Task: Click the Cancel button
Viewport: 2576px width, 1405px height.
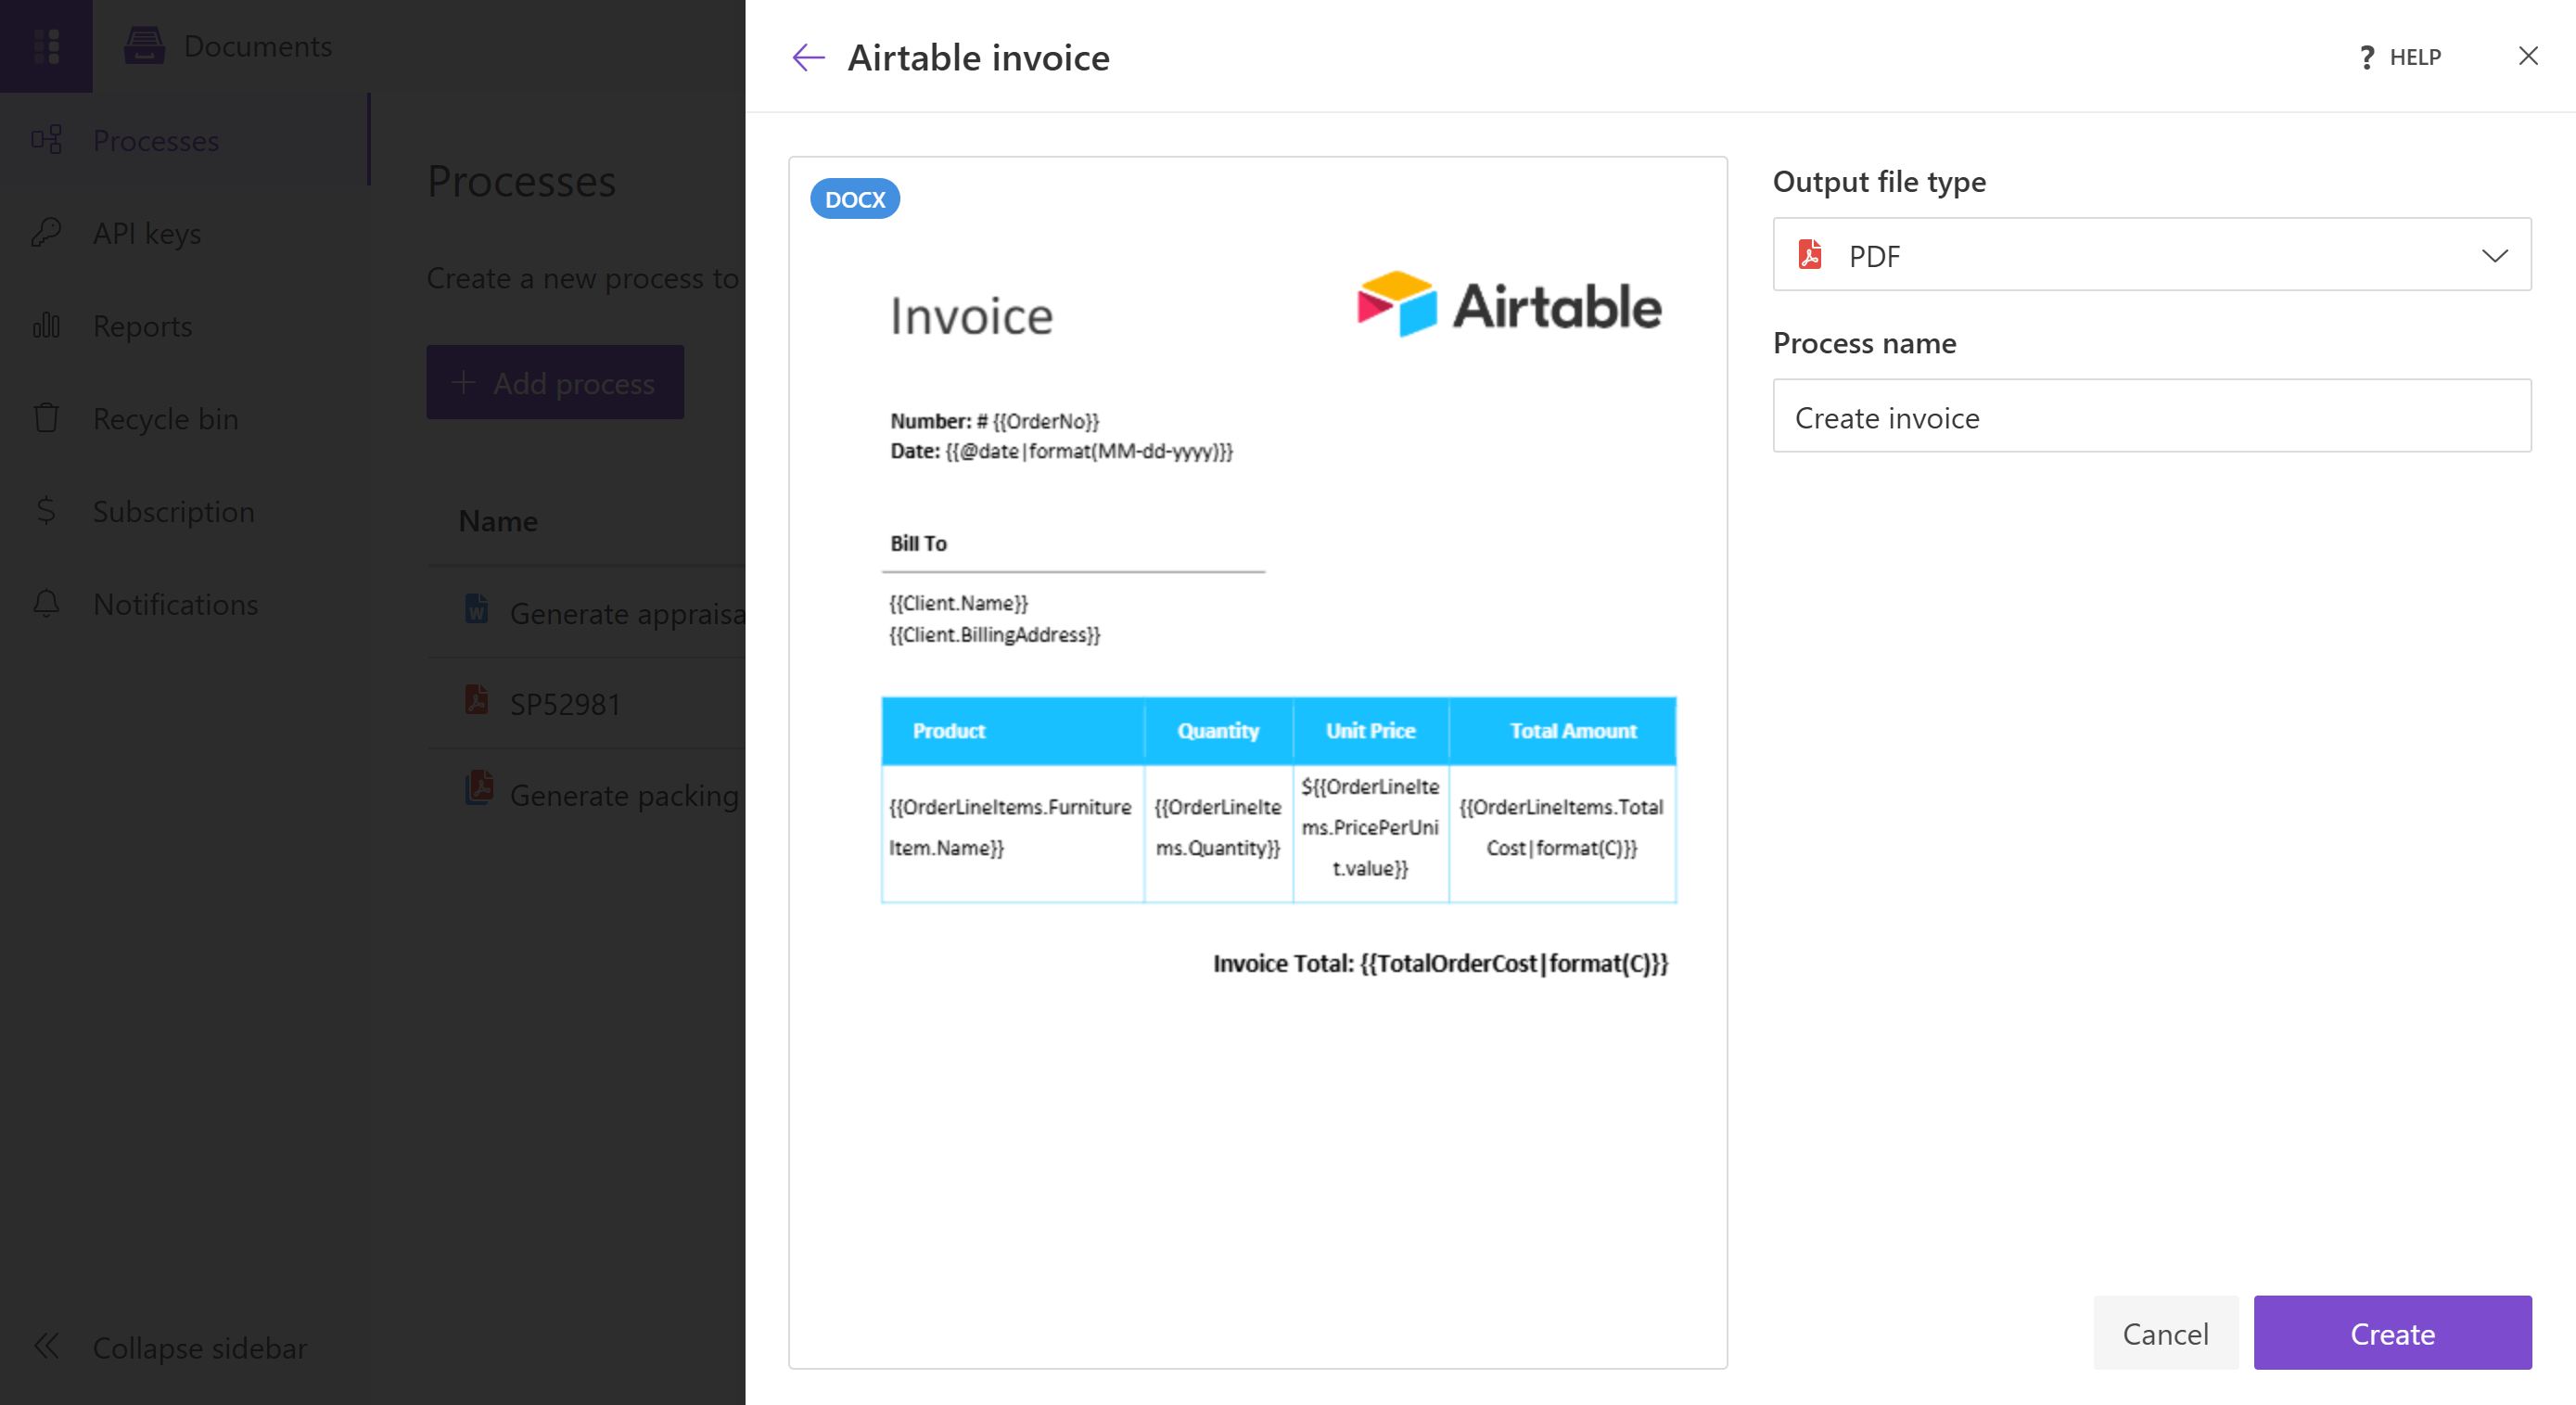Action: (x=2165, y=1333)
